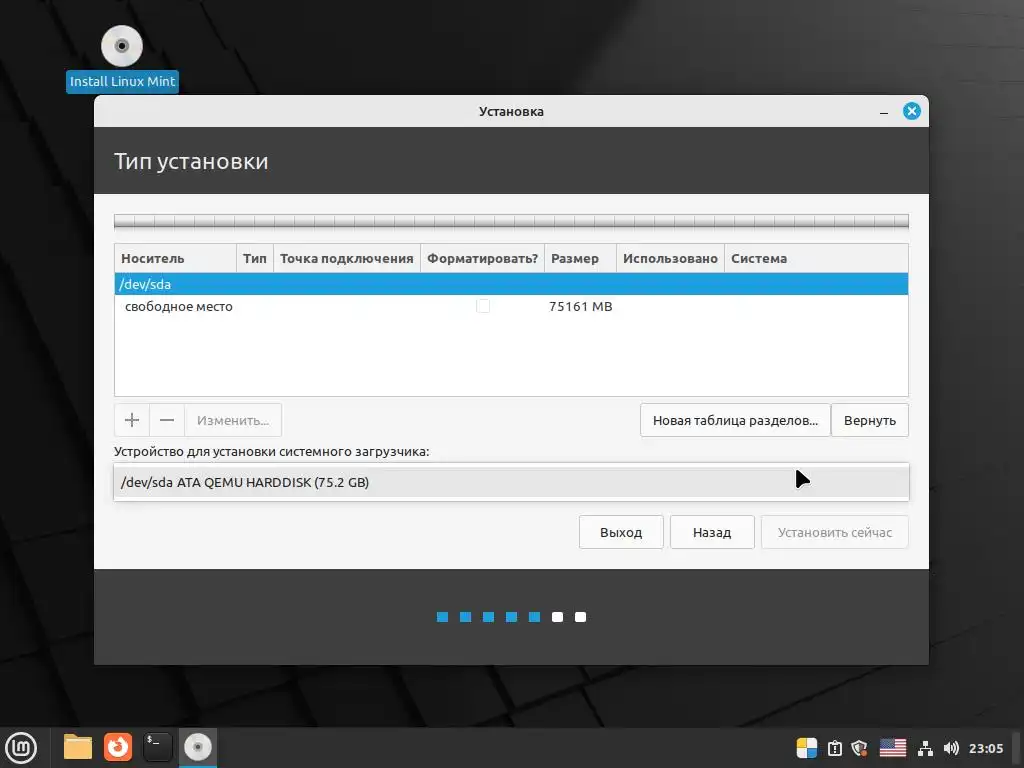Viewport: 1024px width, 768px height.
Task: Click the Носитель column header
Action: click(x=175, y=259)
